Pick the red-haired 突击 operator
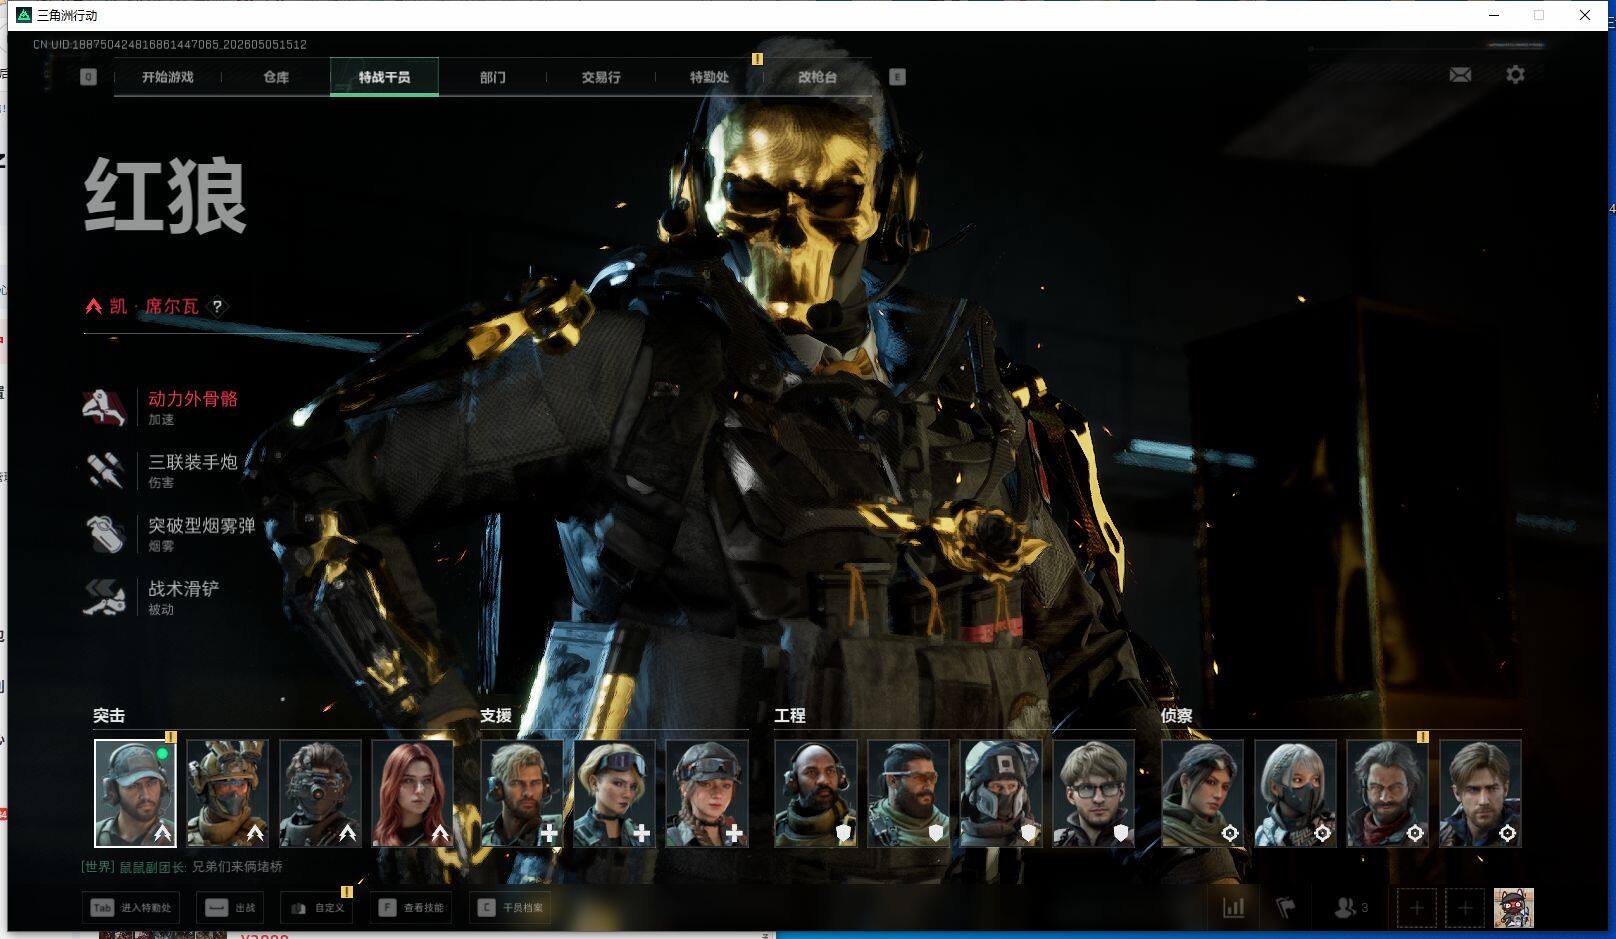 point(412,793)
